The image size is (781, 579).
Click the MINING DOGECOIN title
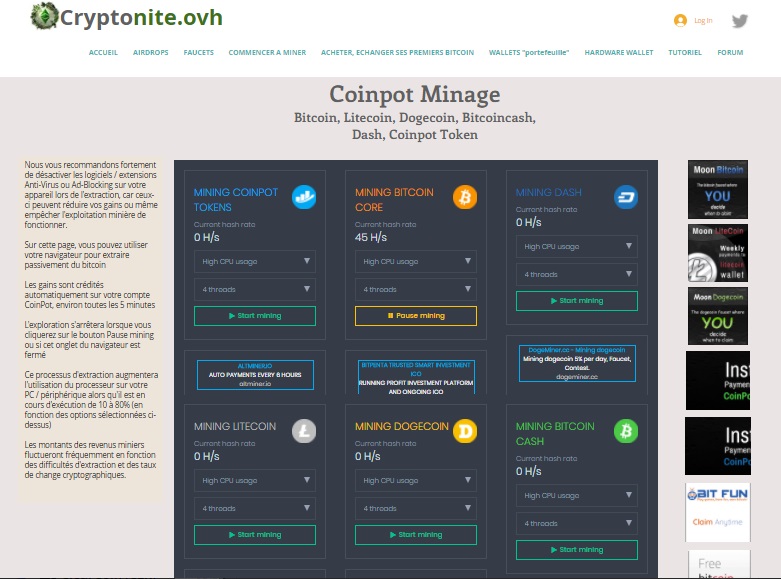401,427
